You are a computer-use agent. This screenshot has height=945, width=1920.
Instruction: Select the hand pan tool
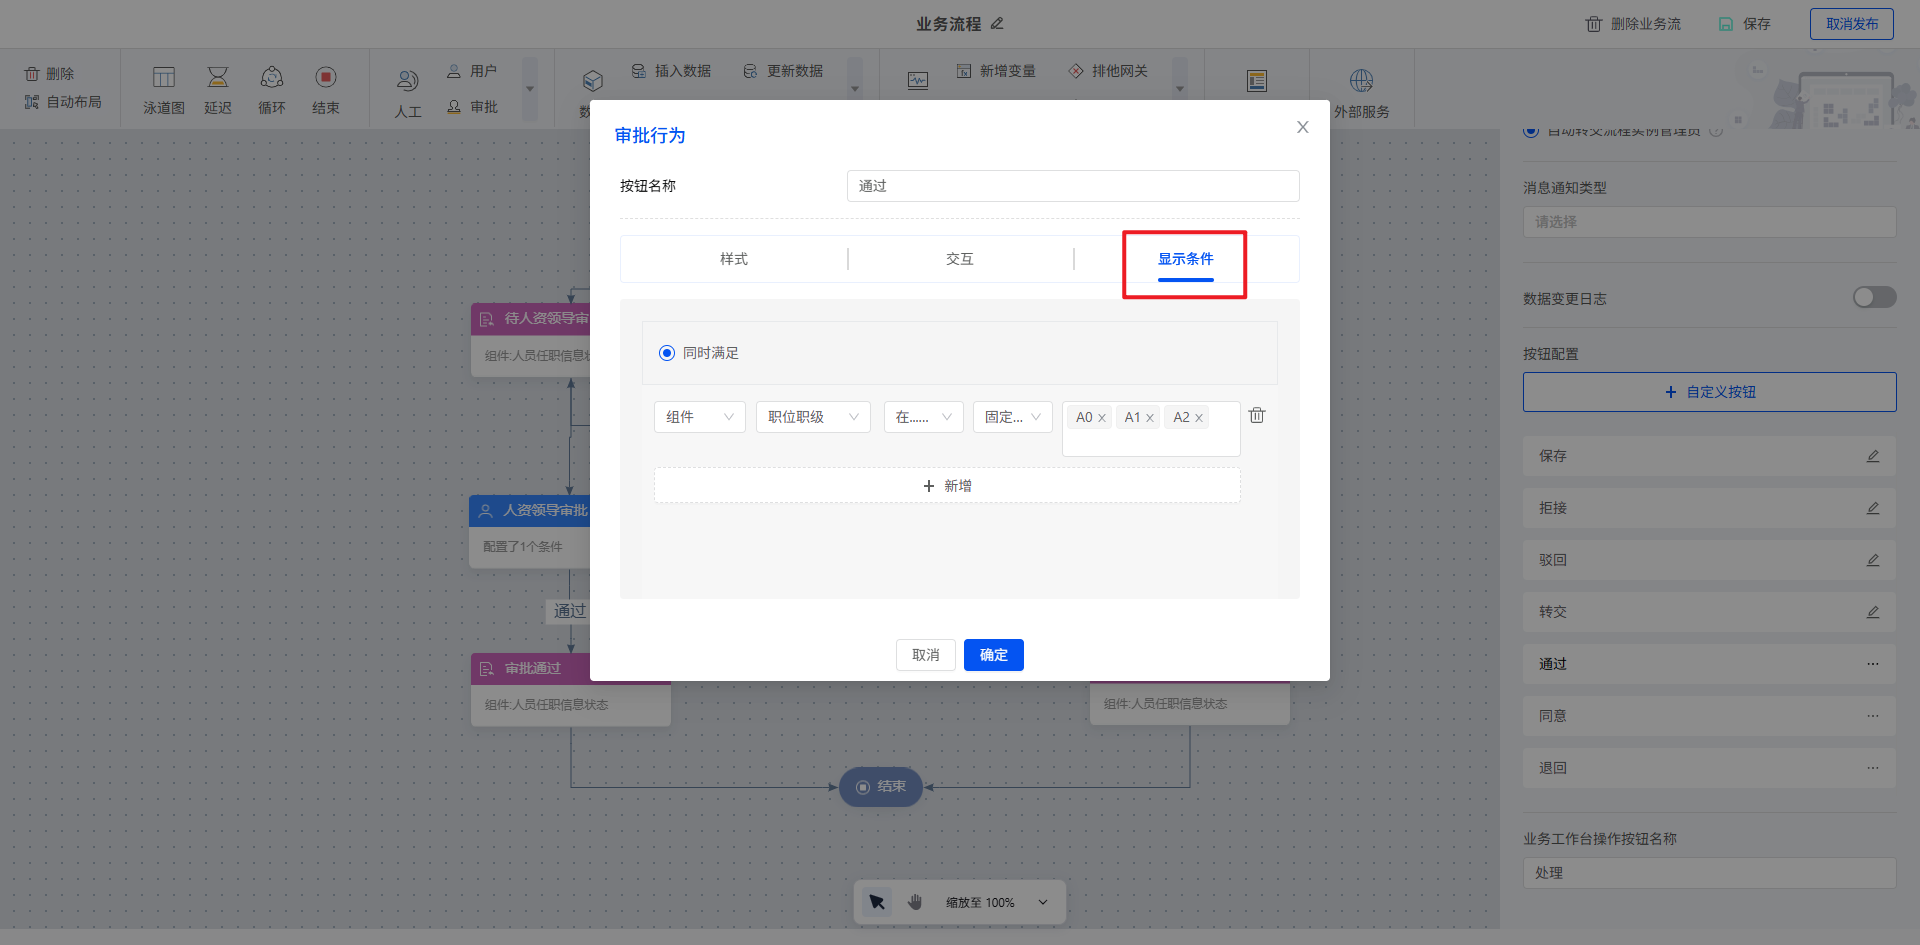point(915,902)
